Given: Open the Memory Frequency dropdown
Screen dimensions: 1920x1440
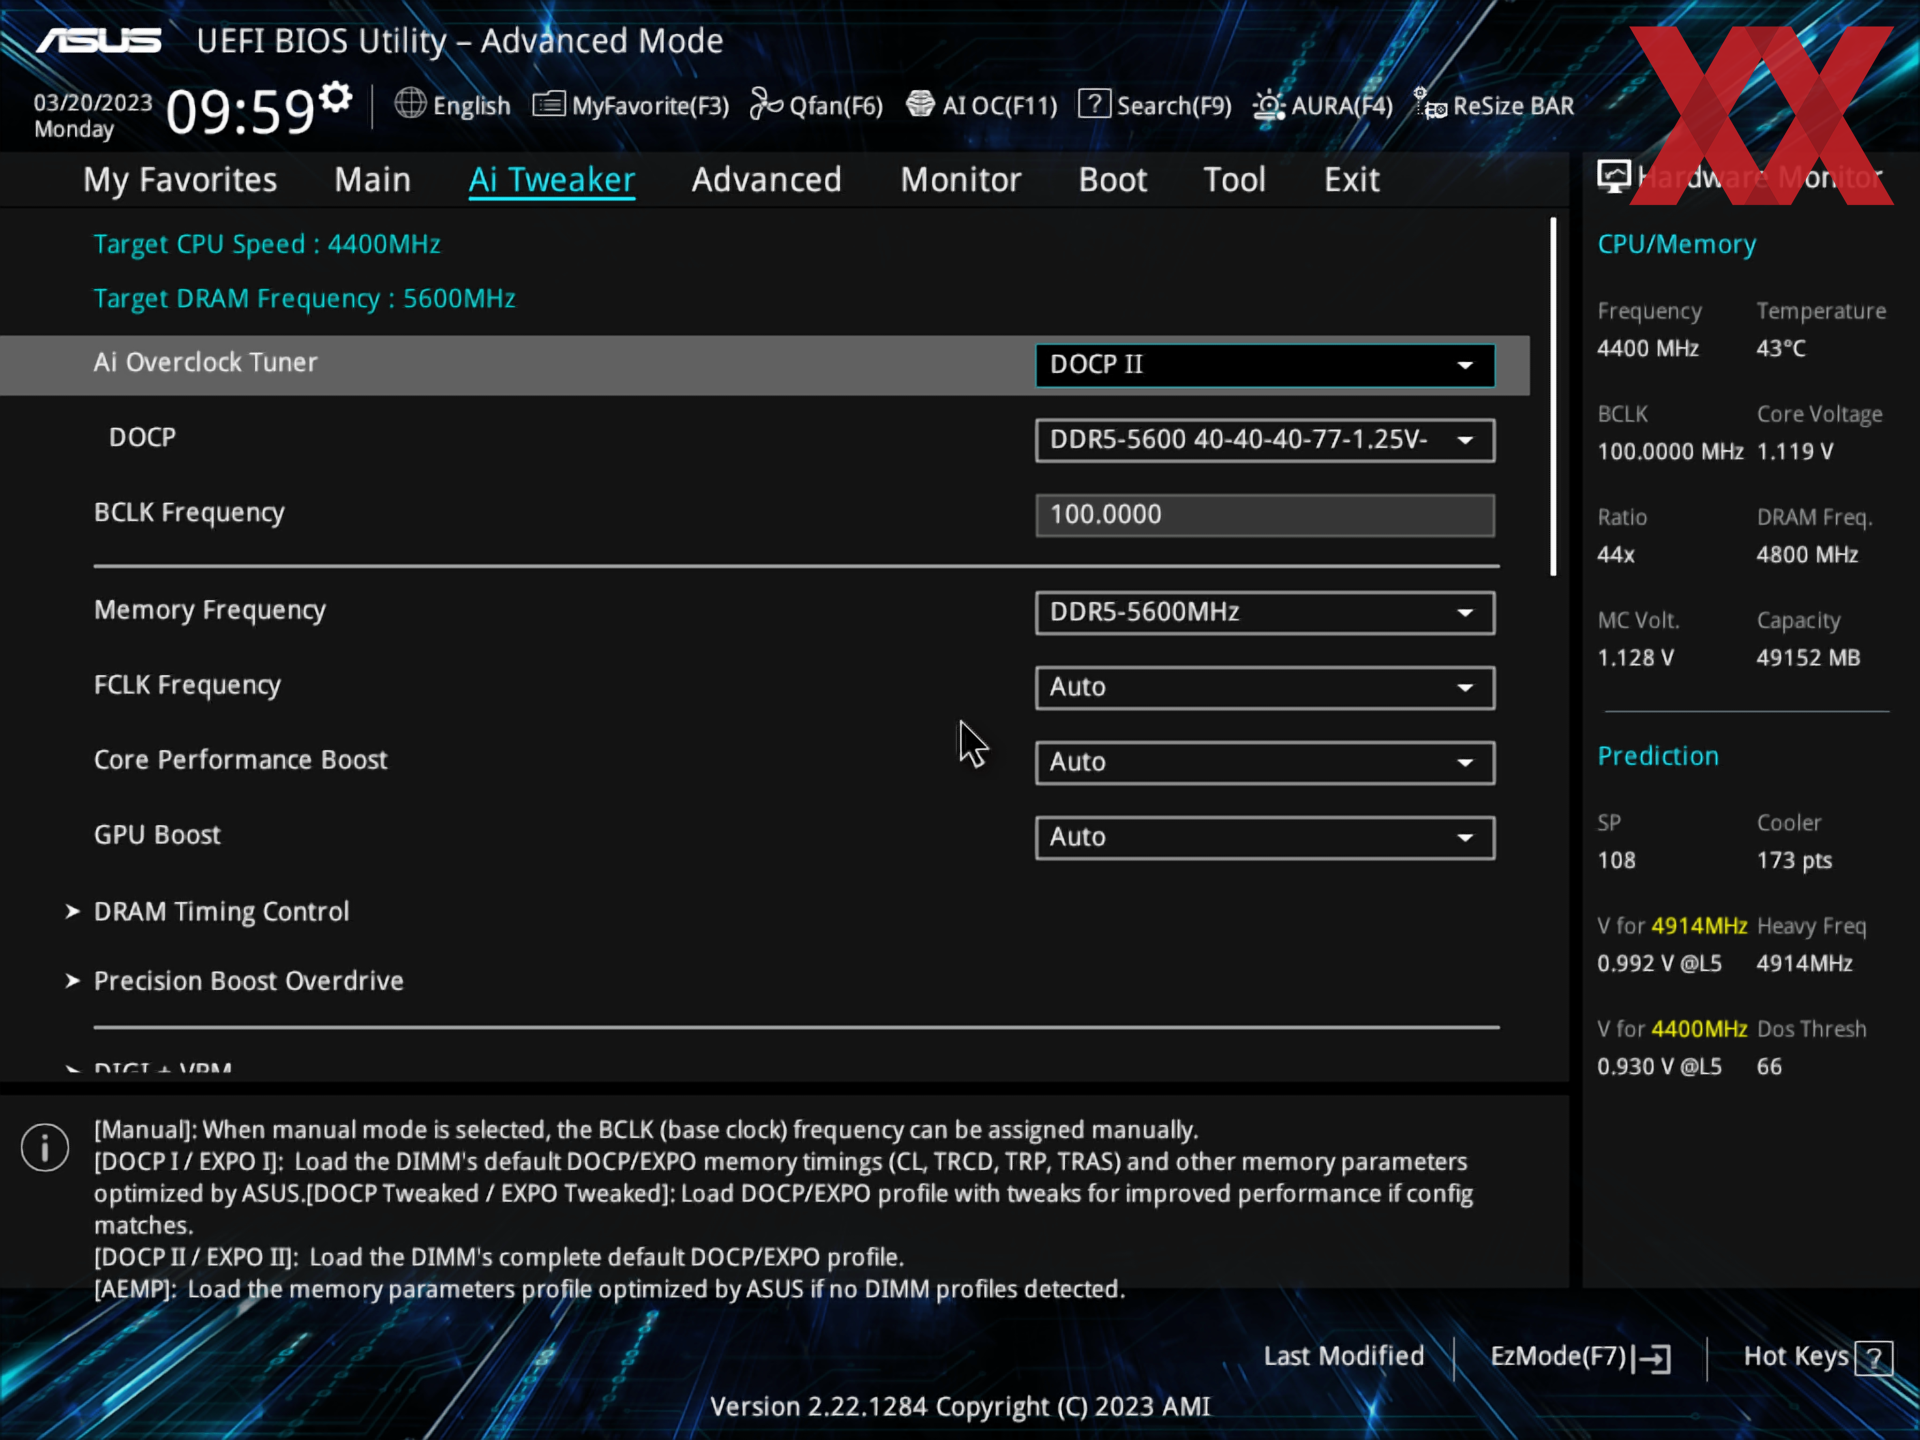Looking at the screenshot, I should pyautogui.click(x=1265, y=612).
